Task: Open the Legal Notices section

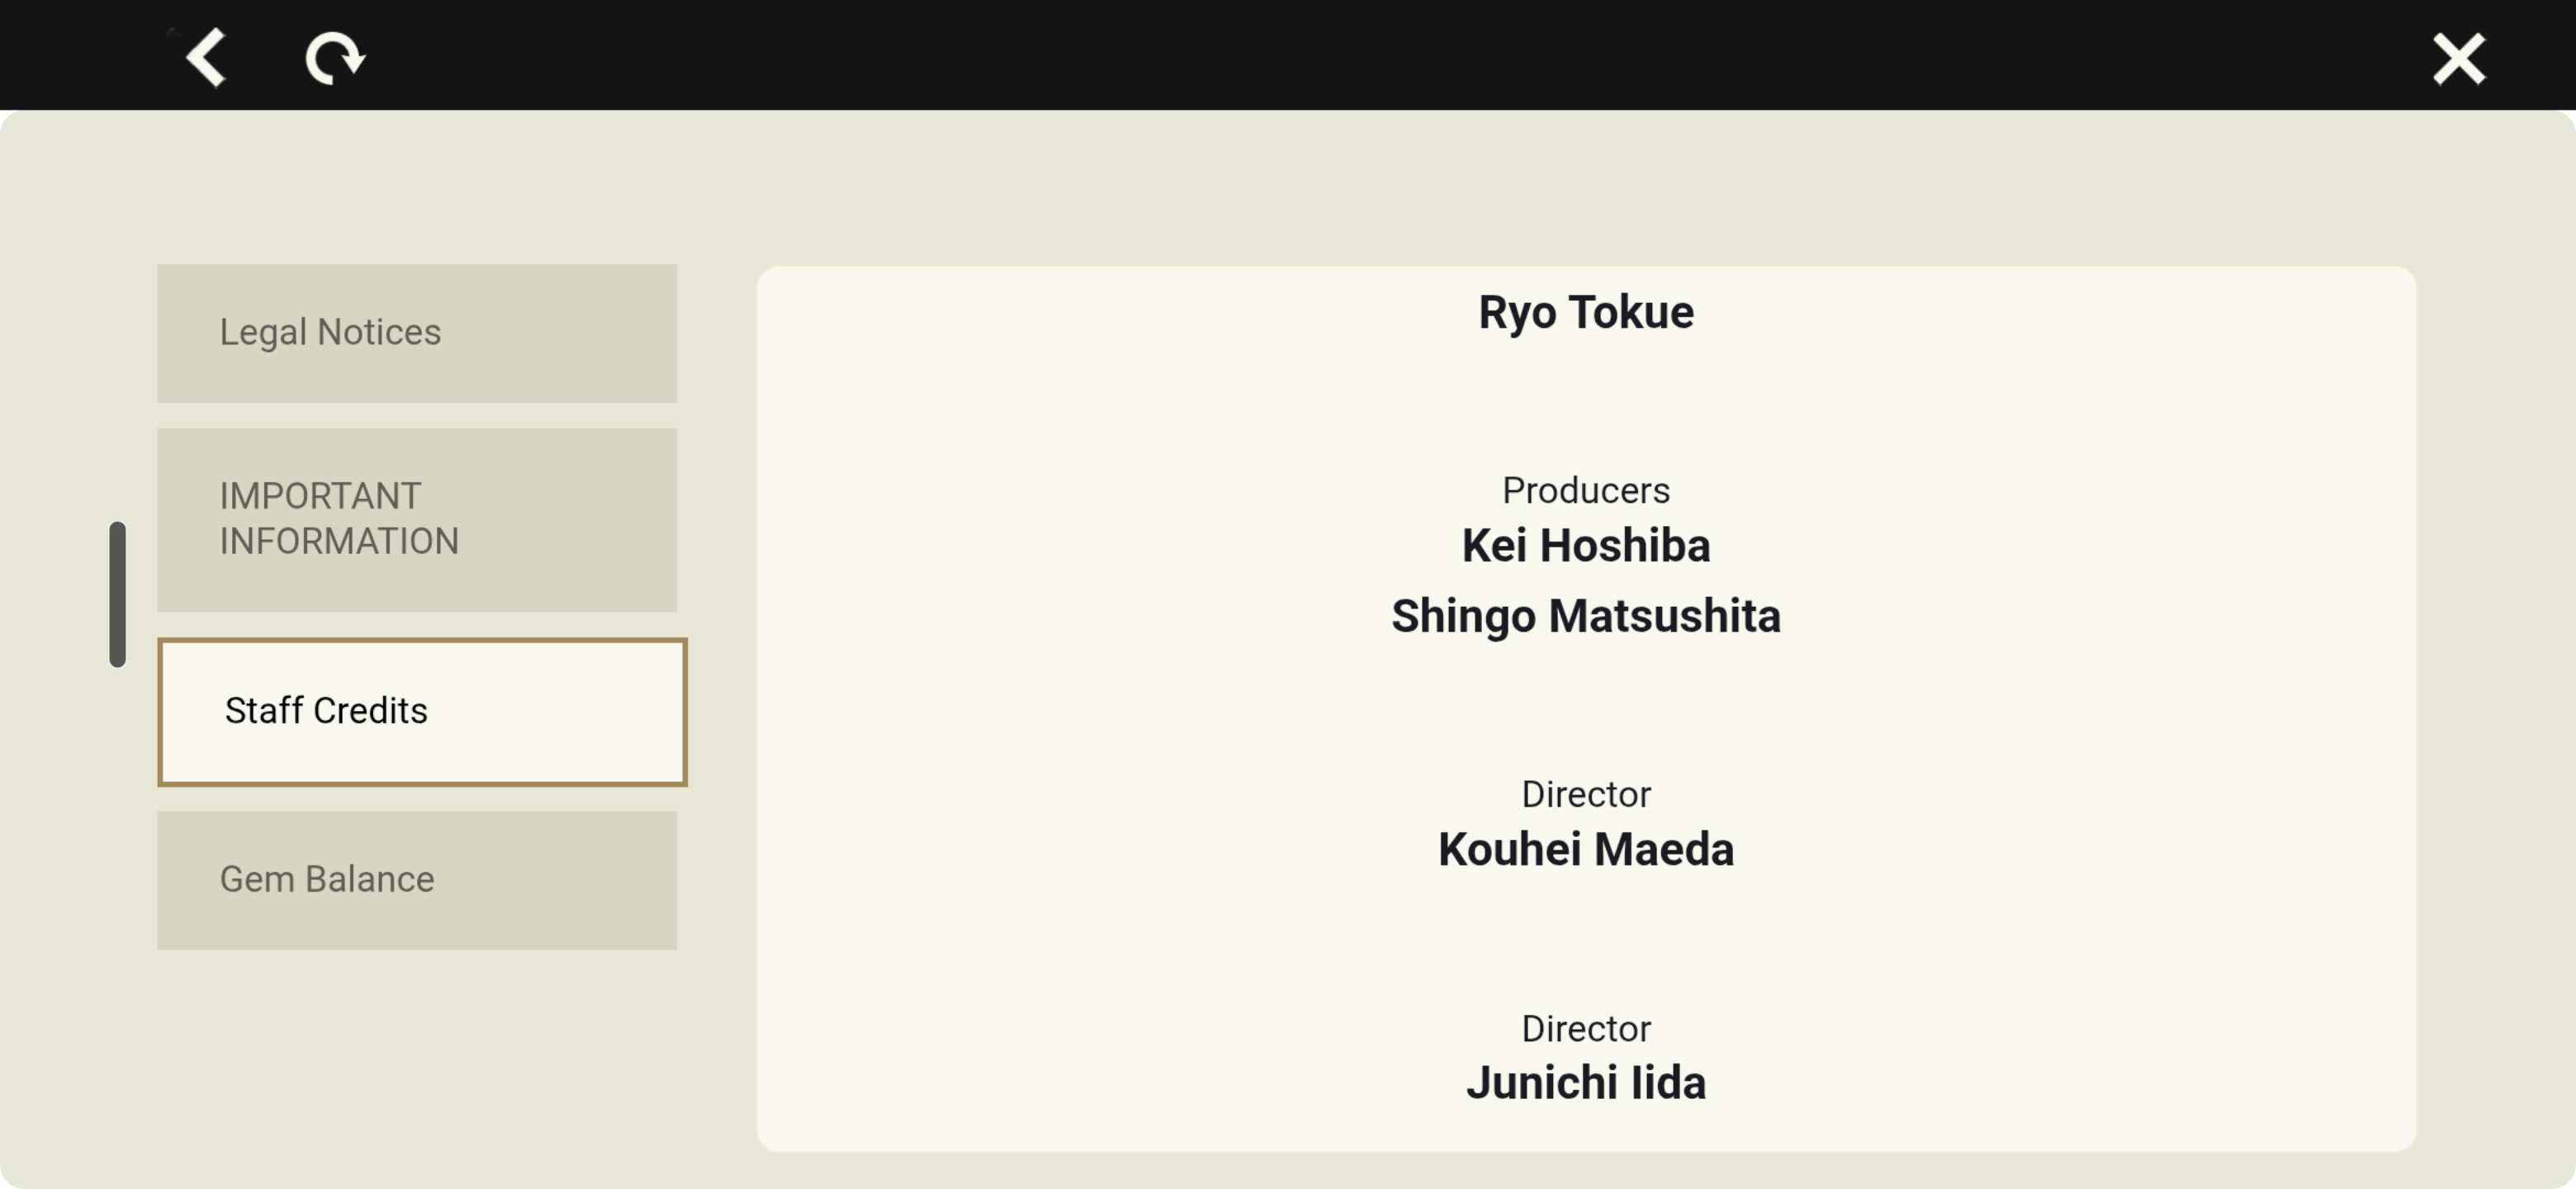Action: pos(417,333)
